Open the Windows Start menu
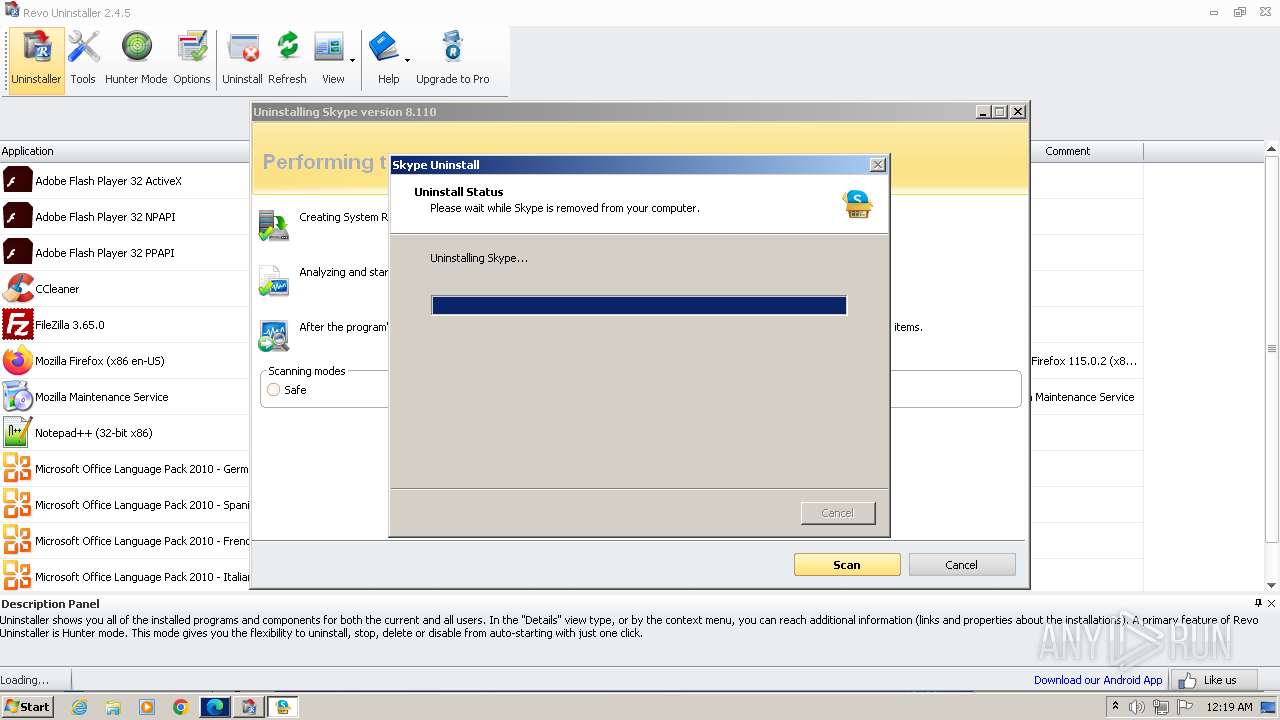Viewport: 1280px width, 720px height. click(27, 706)
